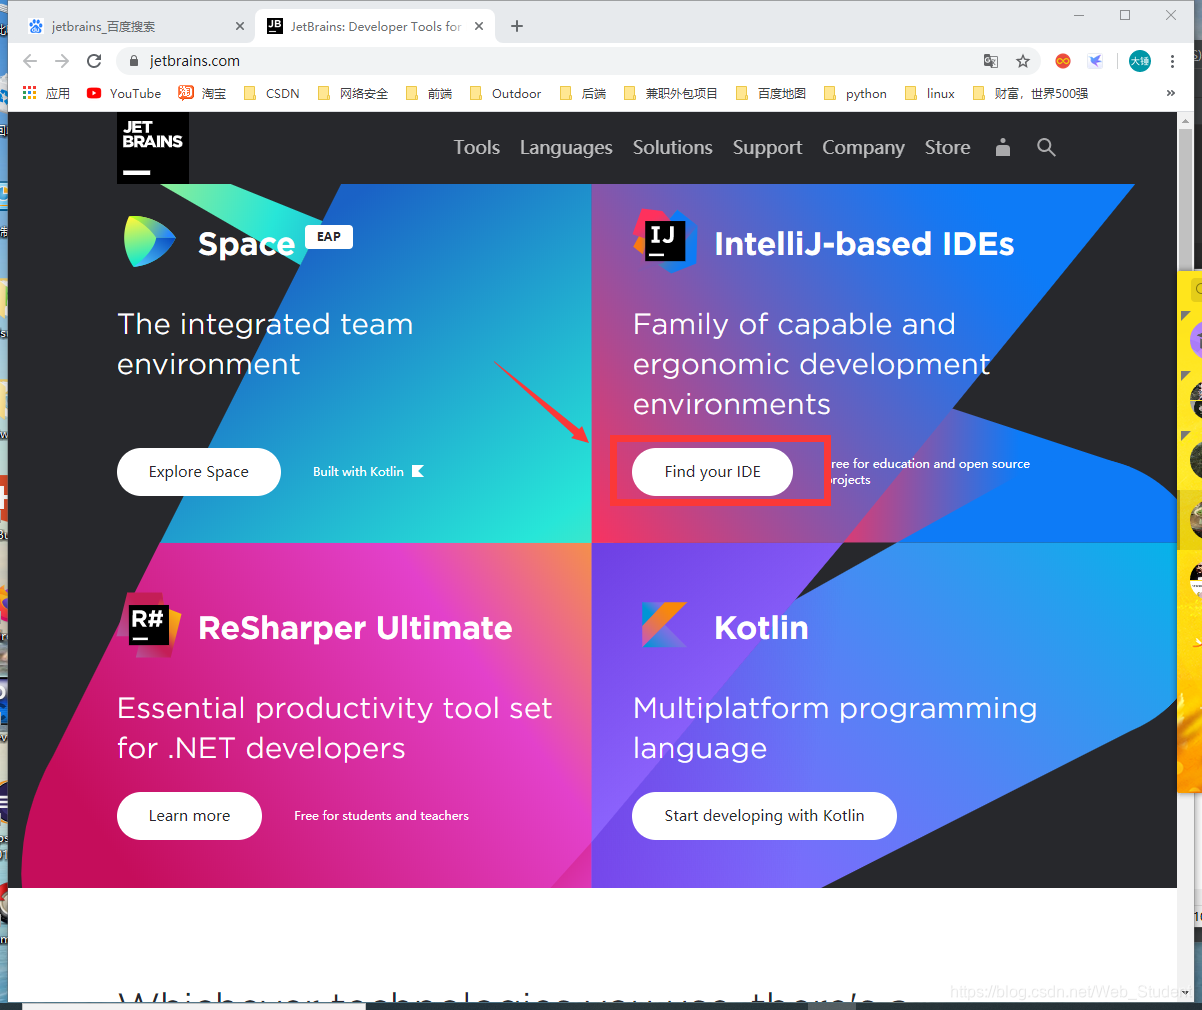Click the blue bird extension icon
This screenshot has height=1010, width=1202.
(x=1095, y=61)
